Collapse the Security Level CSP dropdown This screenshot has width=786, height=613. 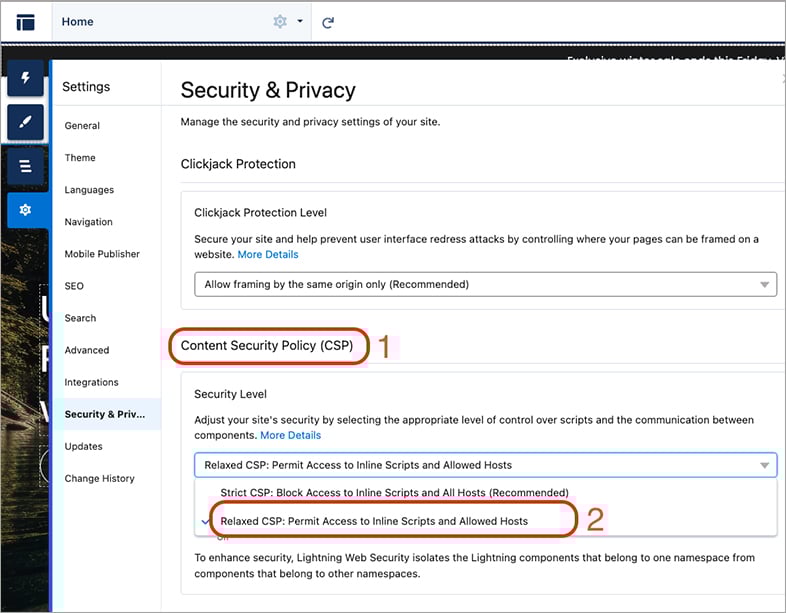pos(485,465)
